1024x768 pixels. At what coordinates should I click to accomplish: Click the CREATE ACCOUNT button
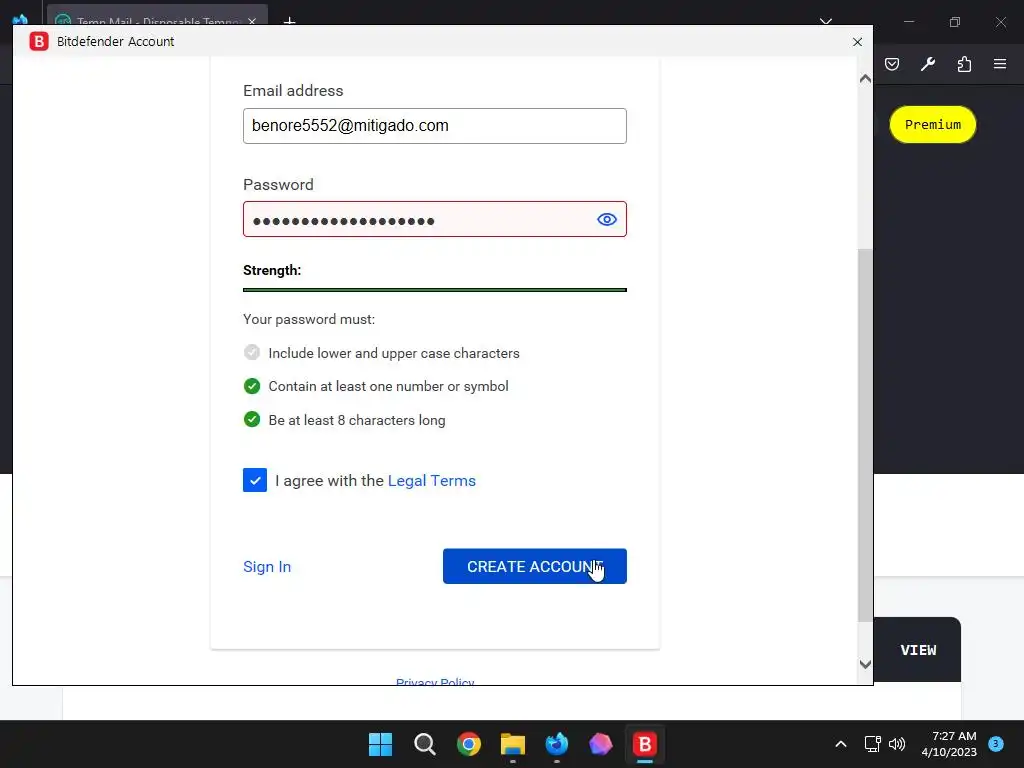pyautogui.click(x=534, y=566)
